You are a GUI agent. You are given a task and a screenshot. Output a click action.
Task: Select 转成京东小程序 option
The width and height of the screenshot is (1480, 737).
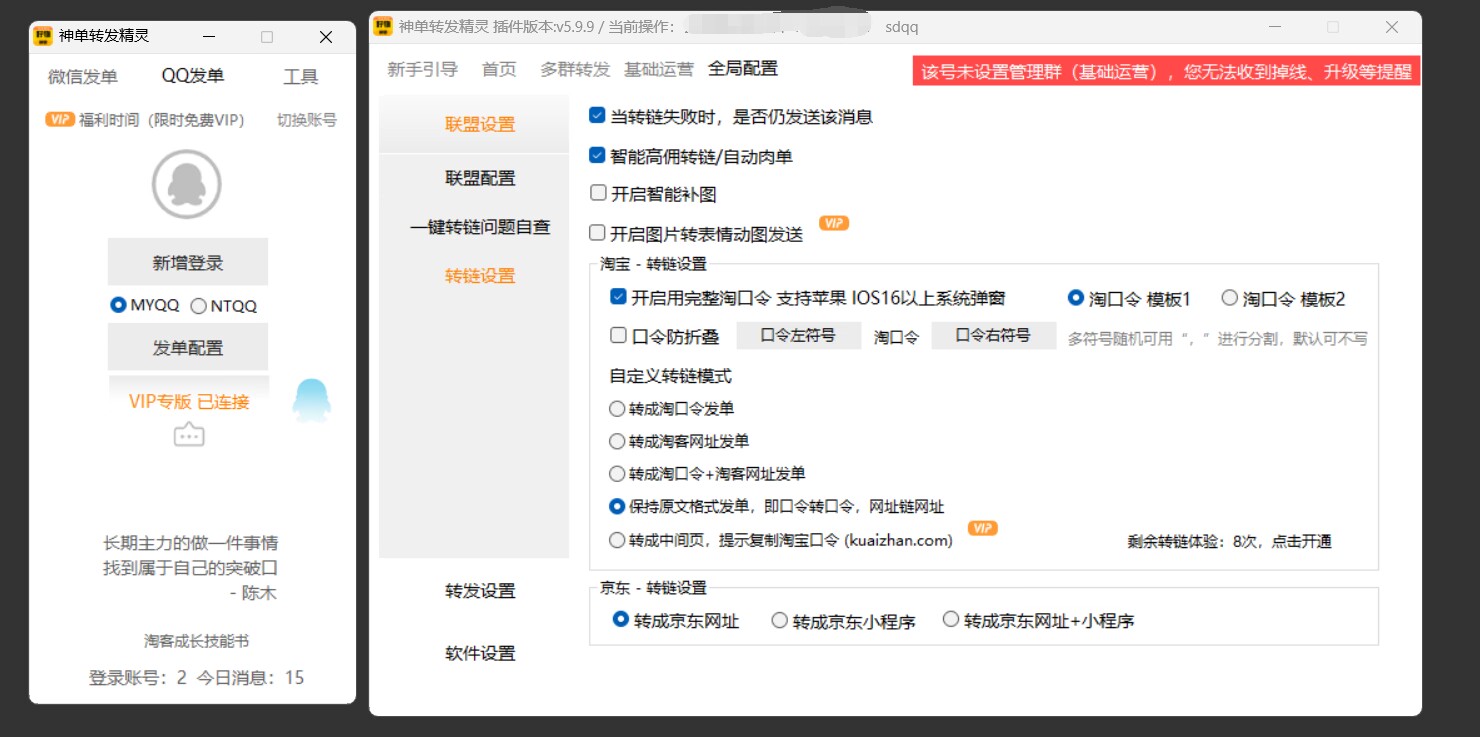(779, 620)
